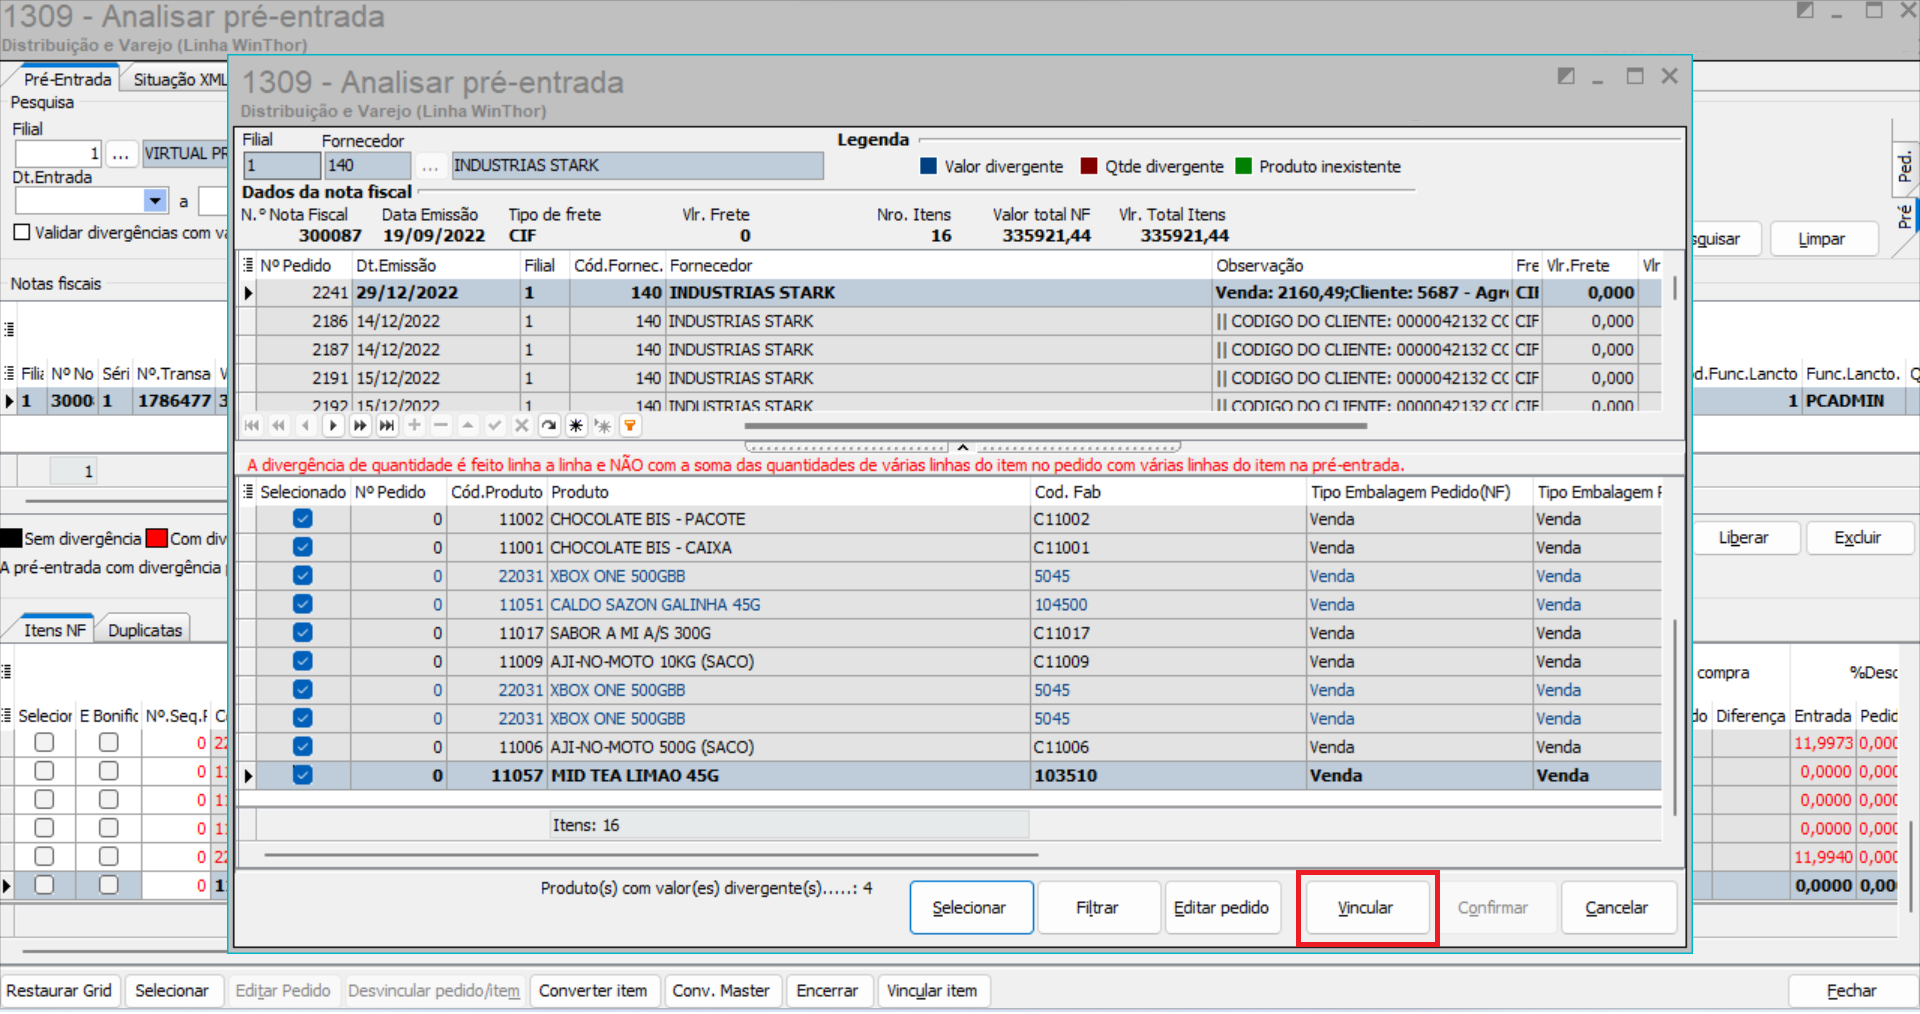Switch to the Situação XML tab
The image size is (1920, 1014).
pyautogui.click(x=180, y=80)
